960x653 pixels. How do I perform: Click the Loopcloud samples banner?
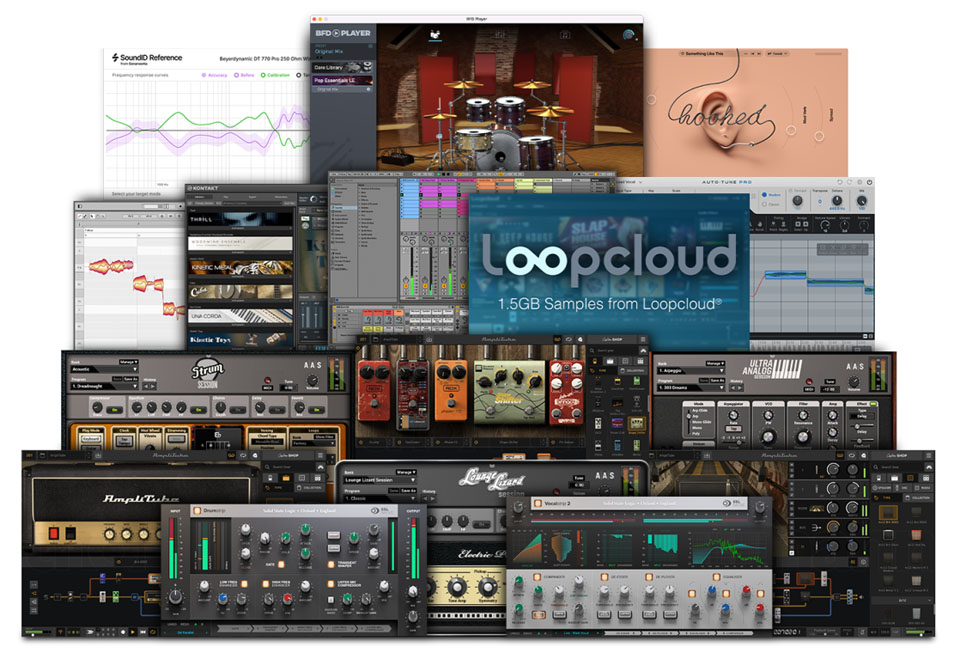pos(609,272)
